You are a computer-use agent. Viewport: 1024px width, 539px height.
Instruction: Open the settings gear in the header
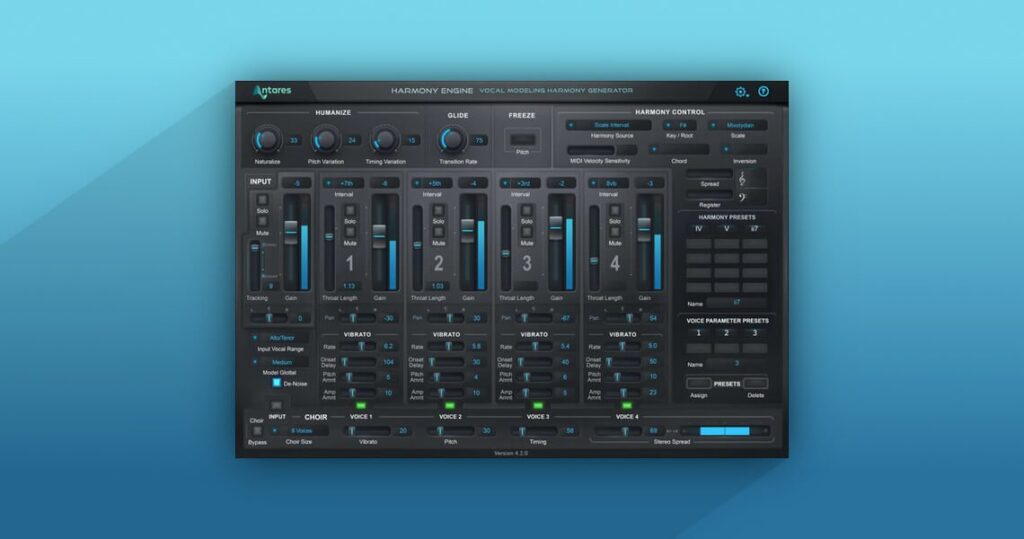click(741, 92)
